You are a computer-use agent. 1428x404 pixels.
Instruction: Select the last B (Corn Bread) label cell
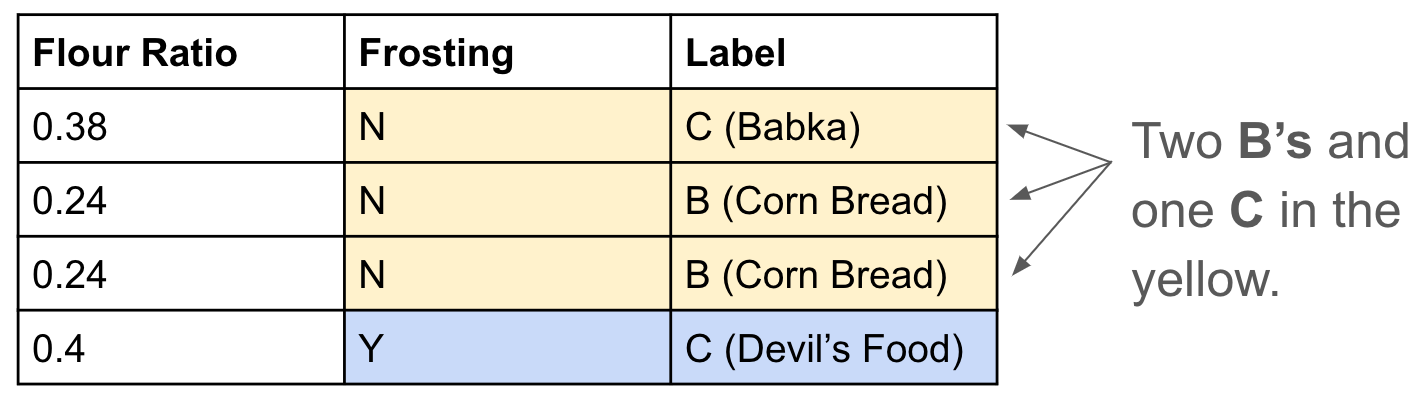point(816,274)
